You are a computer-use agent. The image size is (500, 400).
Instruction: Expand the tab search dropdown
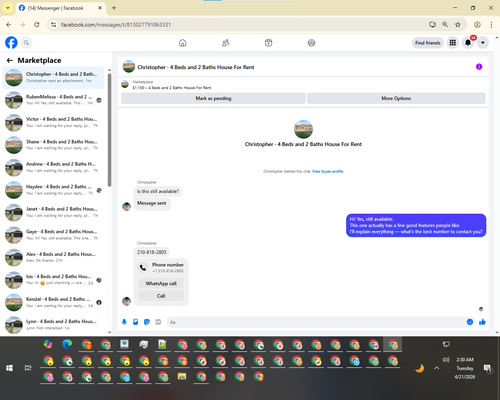[8, 8]
